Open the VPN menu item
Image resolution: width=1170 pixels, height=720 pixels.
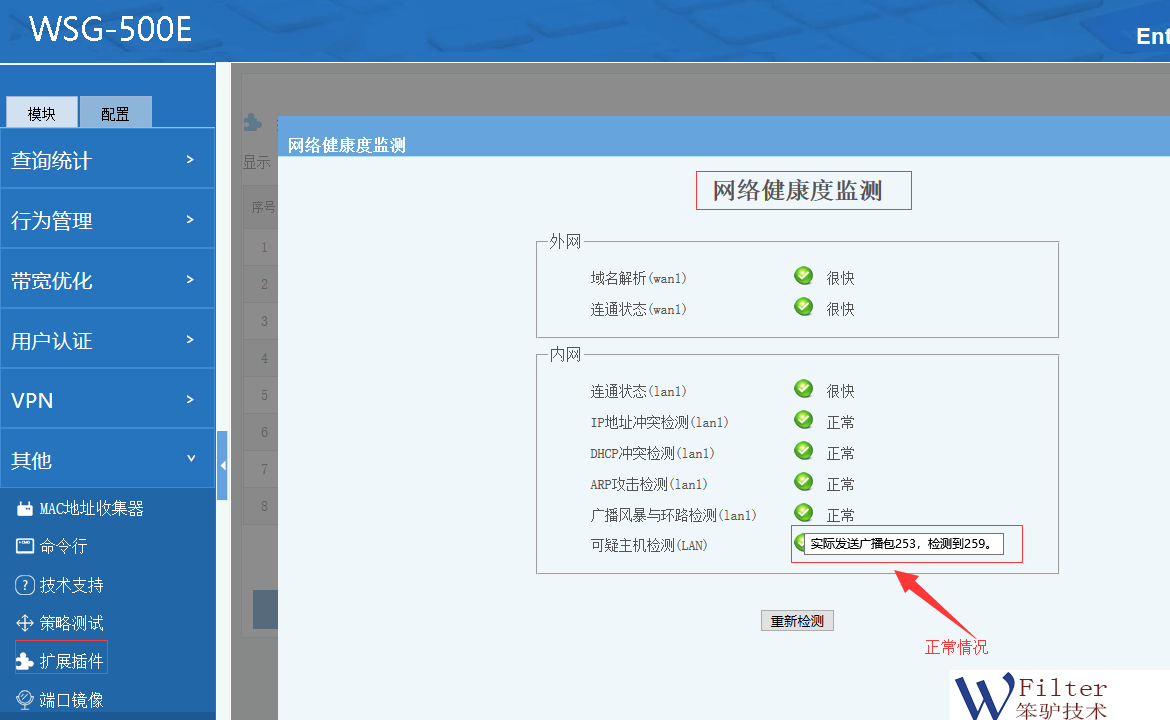(x=107, y=400)
